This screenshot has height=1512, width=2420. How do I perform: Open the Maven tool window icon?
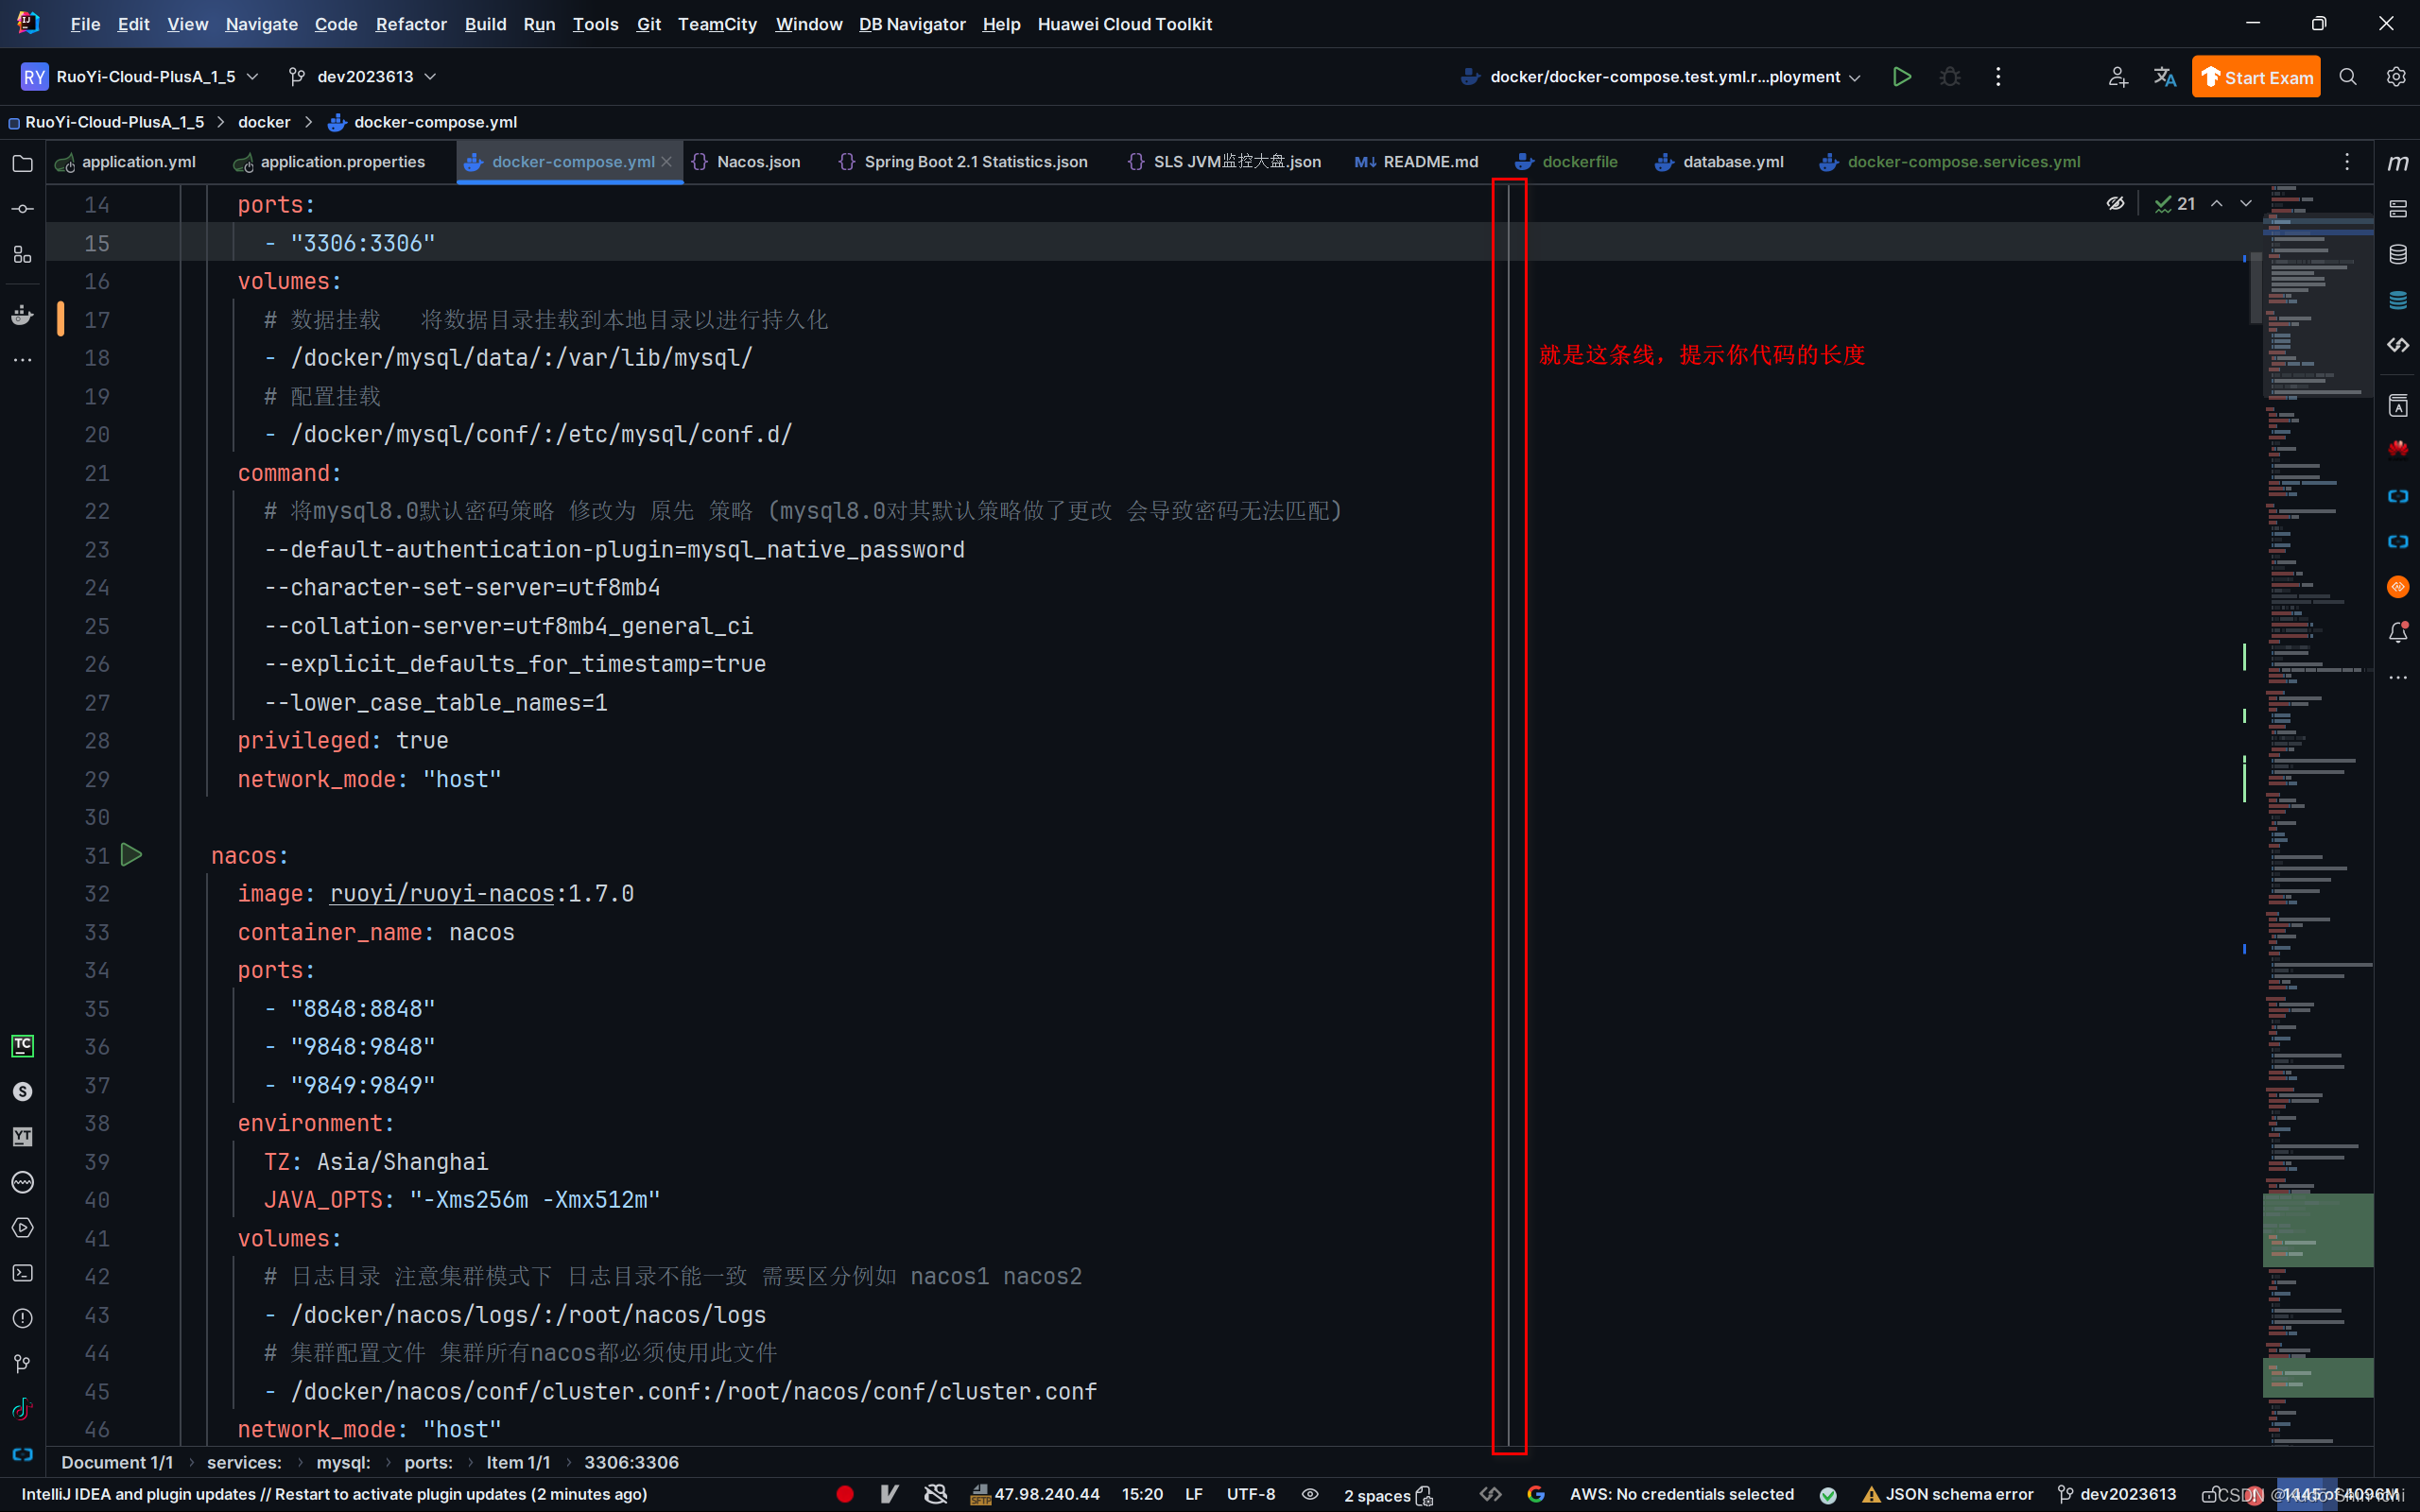click(x=2398, y=163)
